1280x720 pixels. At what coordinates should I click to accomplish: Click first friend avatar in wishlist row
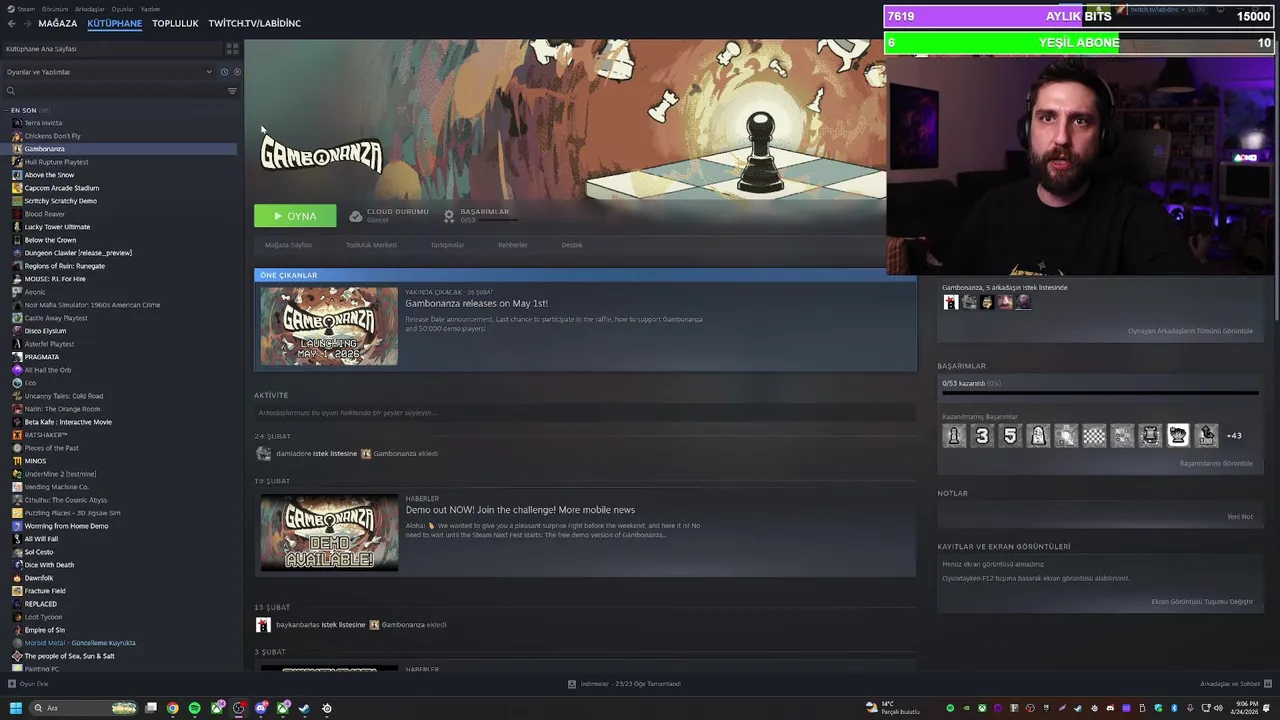pos(951,302)
